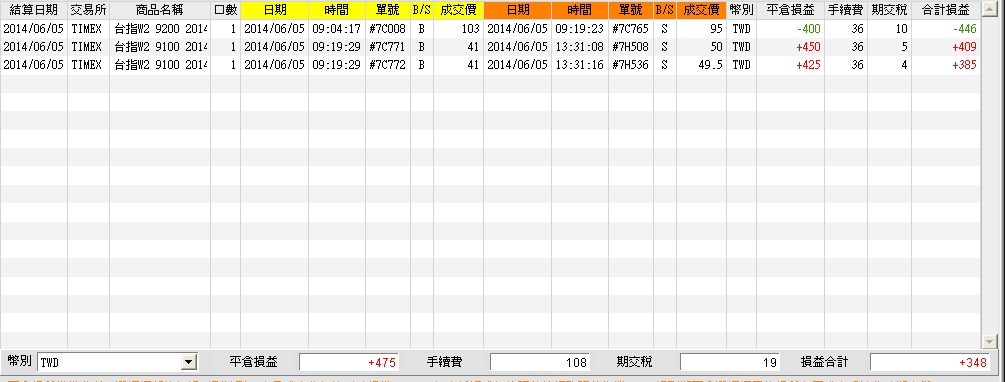
Task: Sort by the 口數 column header
Action: (226, 10)
